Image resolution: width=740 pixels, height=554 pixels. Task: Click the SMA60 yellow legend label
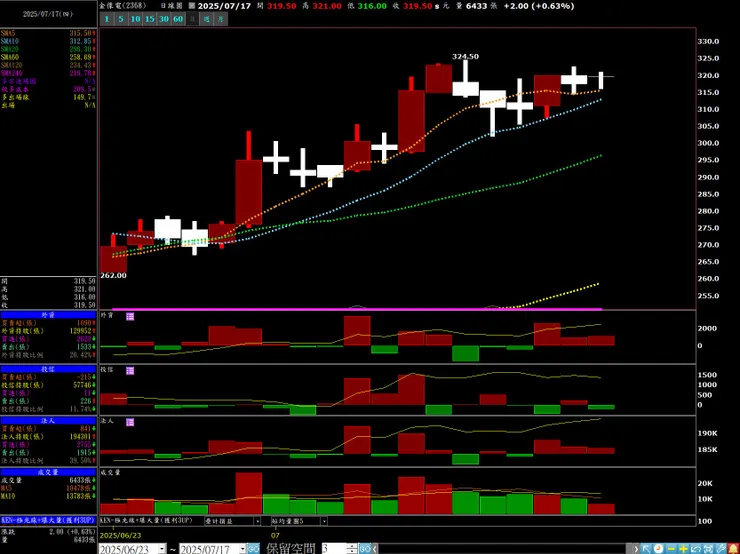click(9, 57)
